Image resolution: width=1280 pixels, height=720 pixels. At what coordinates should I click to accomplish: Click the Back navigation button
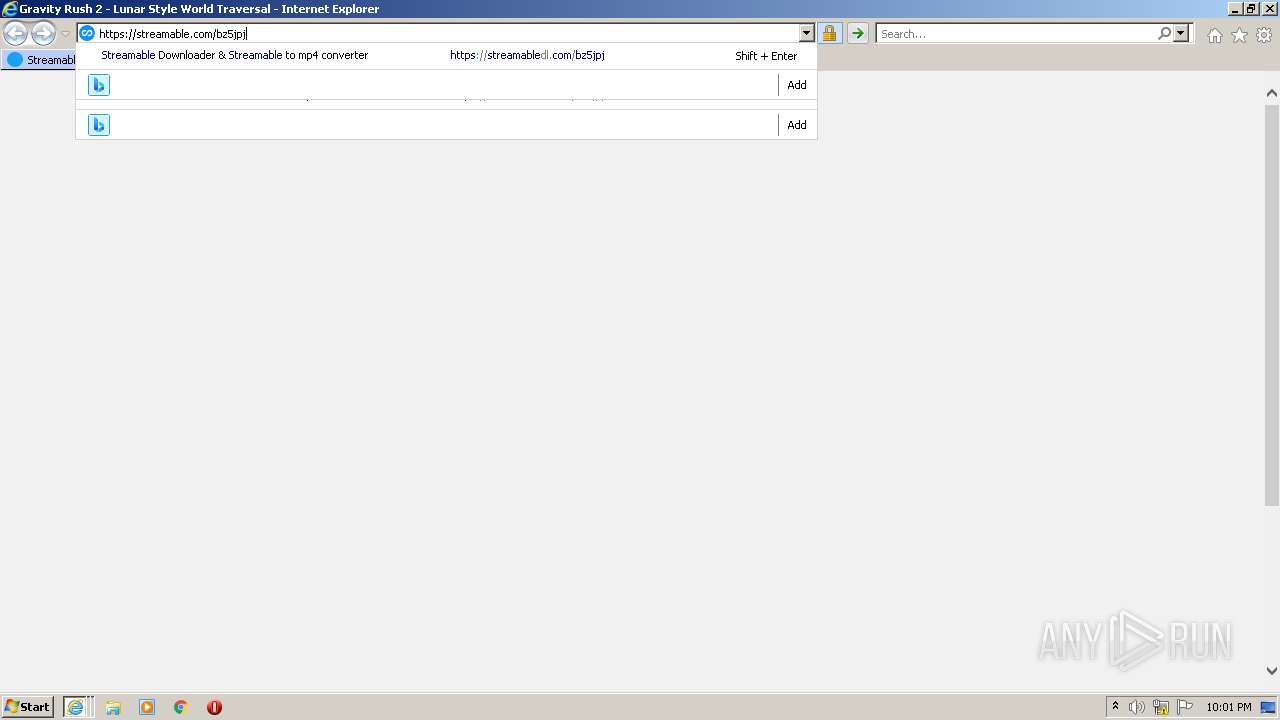(x=15, y=34)
